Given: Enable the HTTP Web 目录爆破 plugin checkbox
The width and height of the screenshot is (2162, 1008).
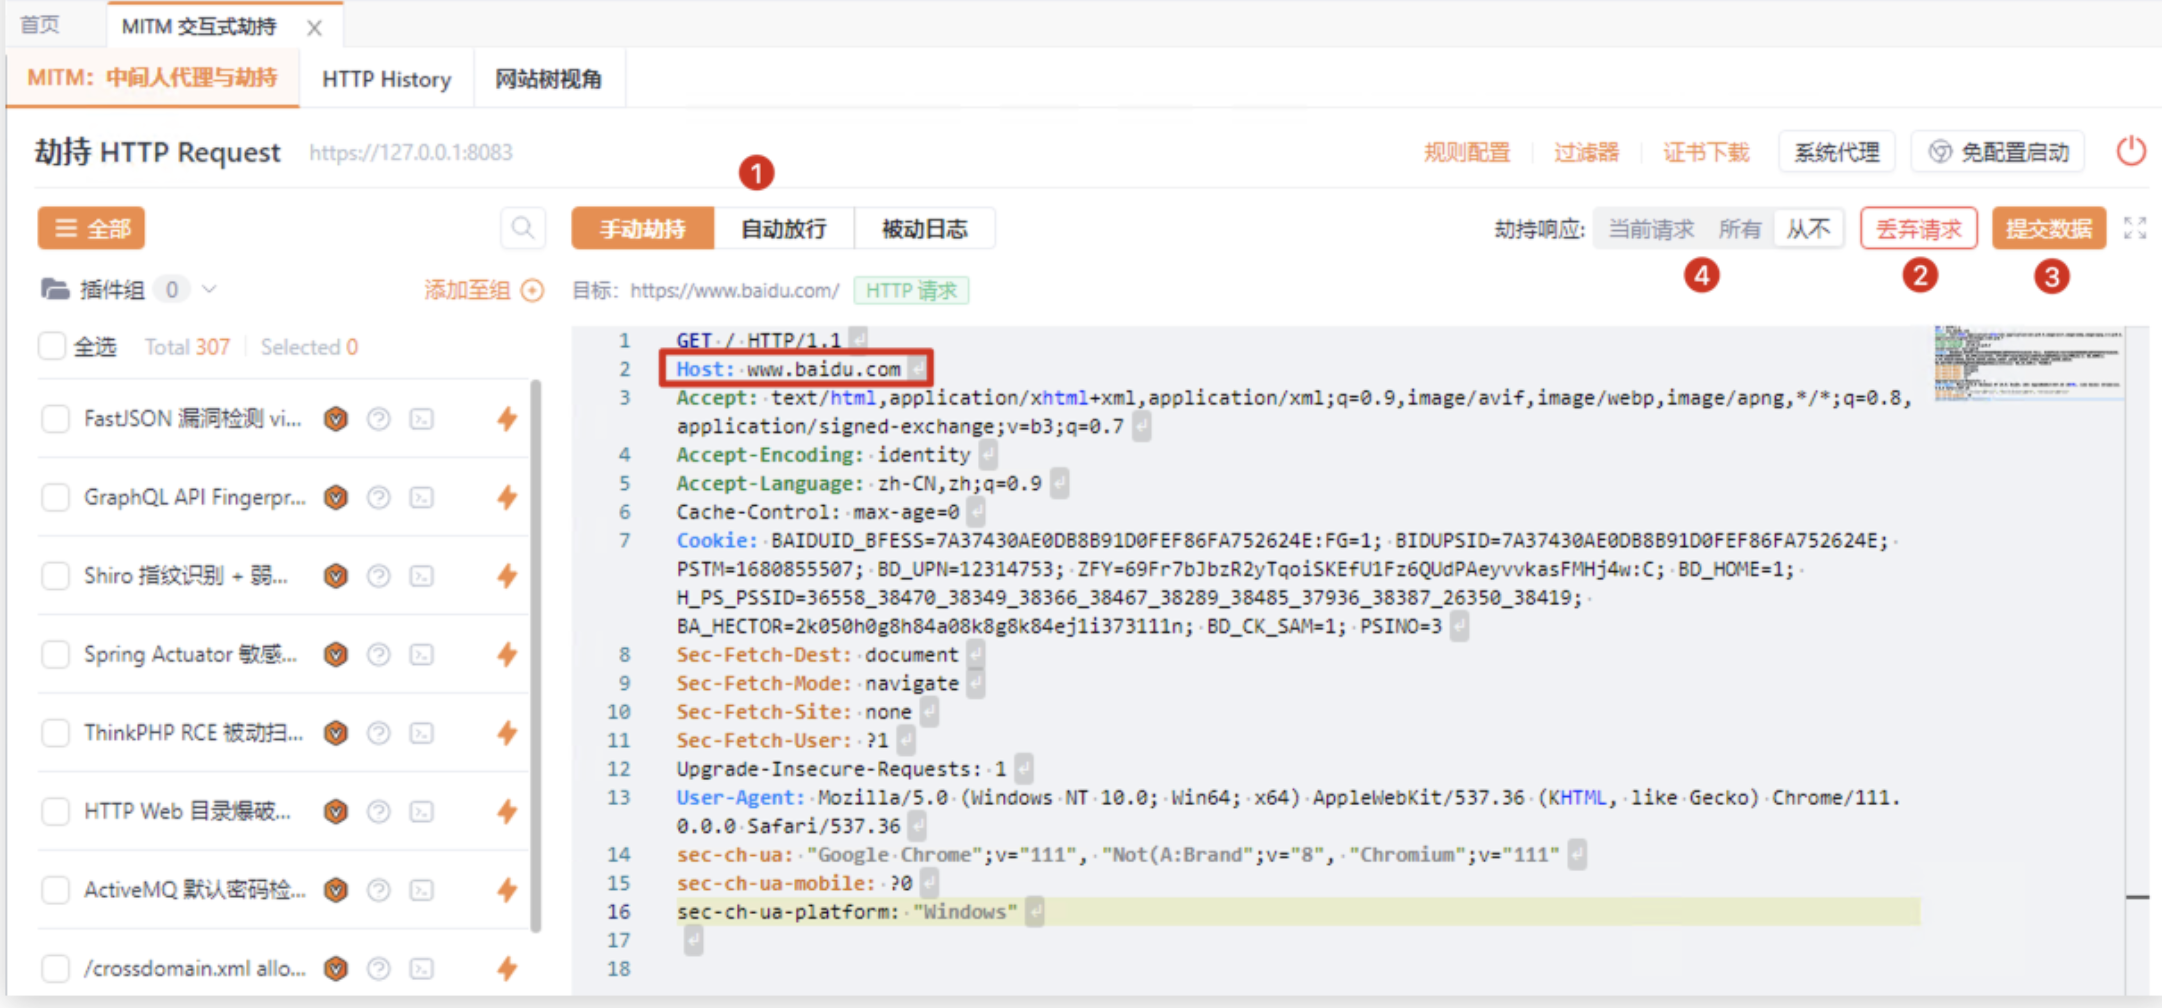Looking at the screenshot, I should click(x=55, y=811).
